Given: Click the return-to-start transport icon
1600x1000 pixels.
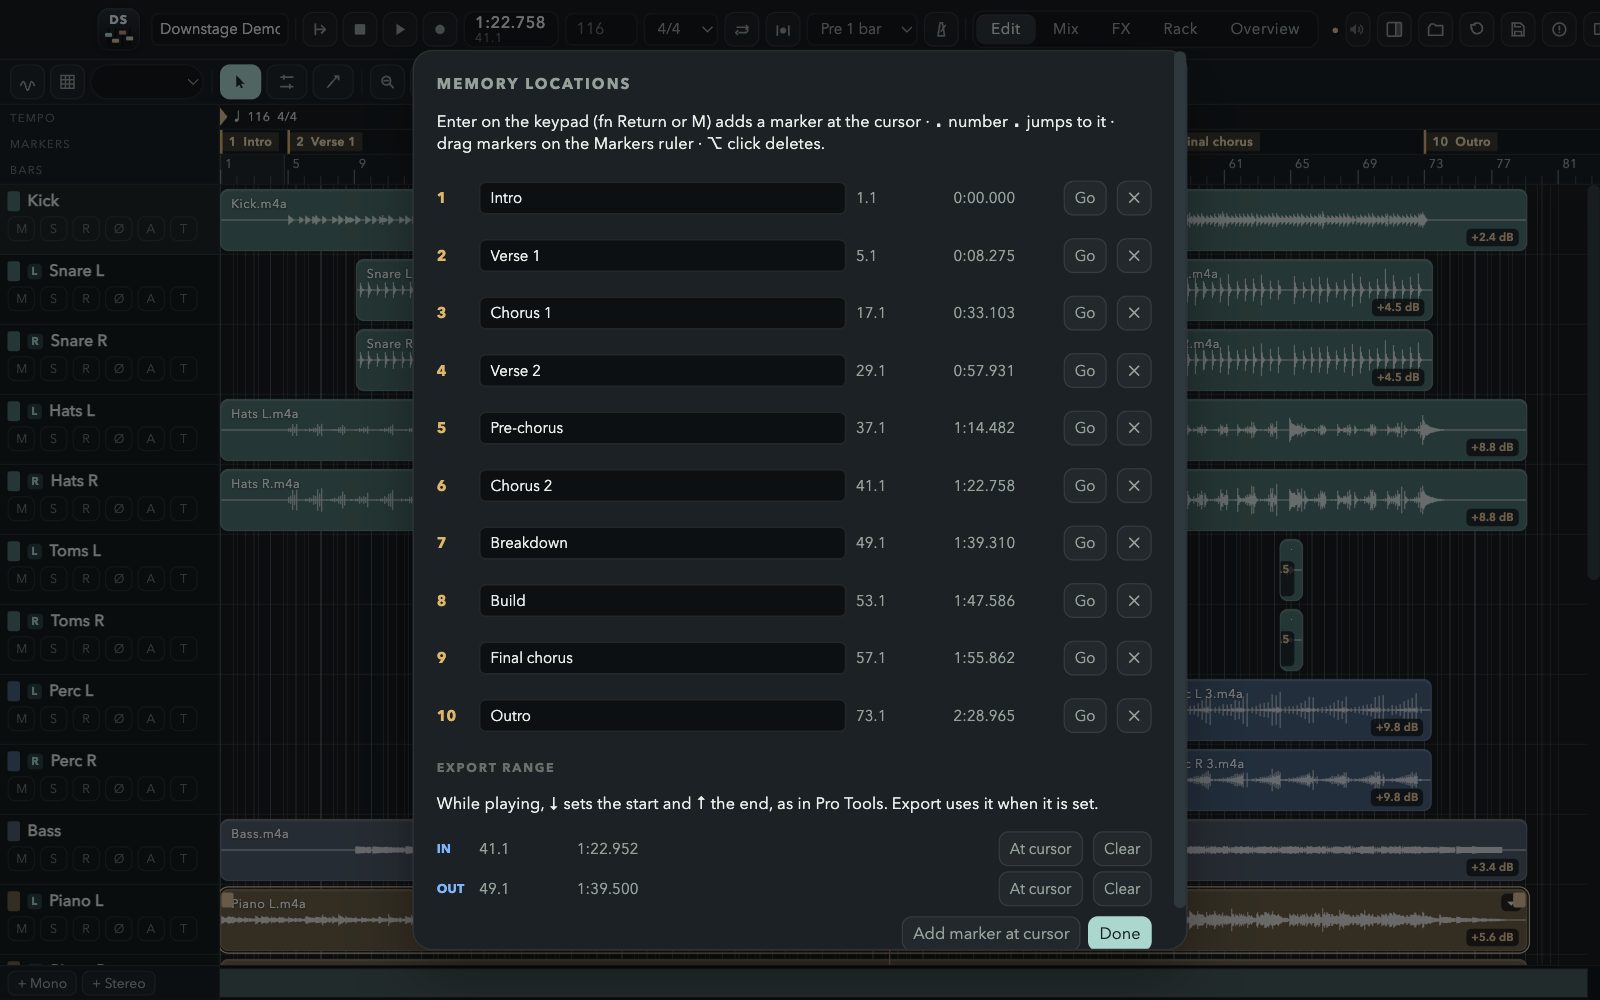Looking at the screenshot, I should 320,29.
